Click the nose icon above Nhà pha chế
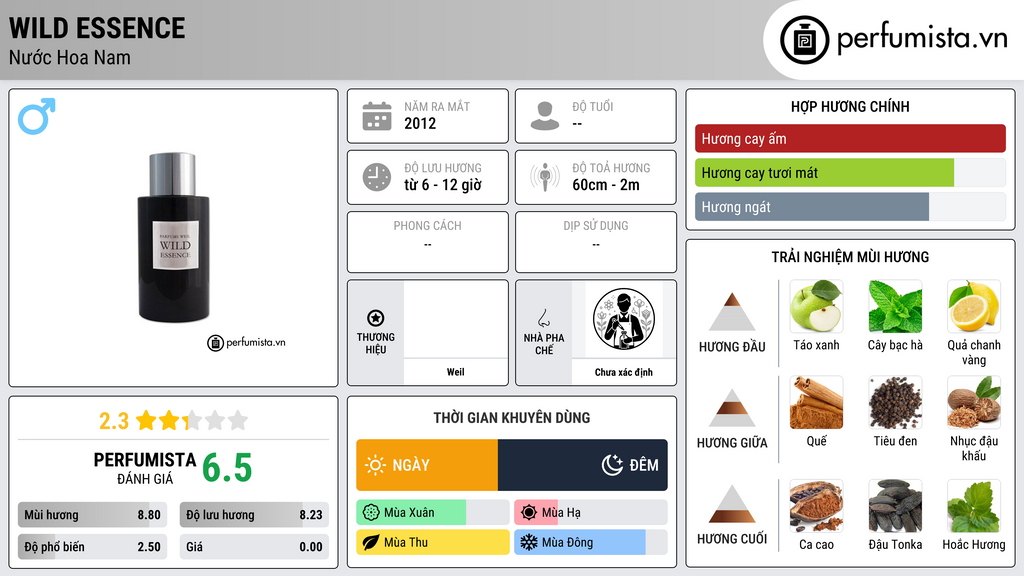The image size is (1024, 576). [543, 318]
